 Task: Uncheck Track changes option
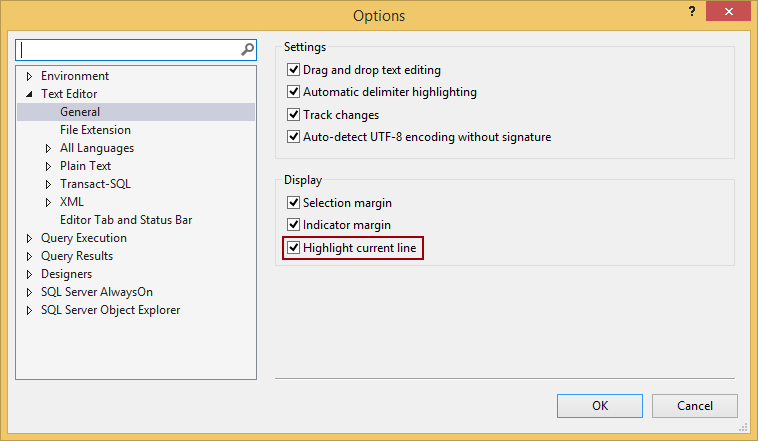[294, 115]
